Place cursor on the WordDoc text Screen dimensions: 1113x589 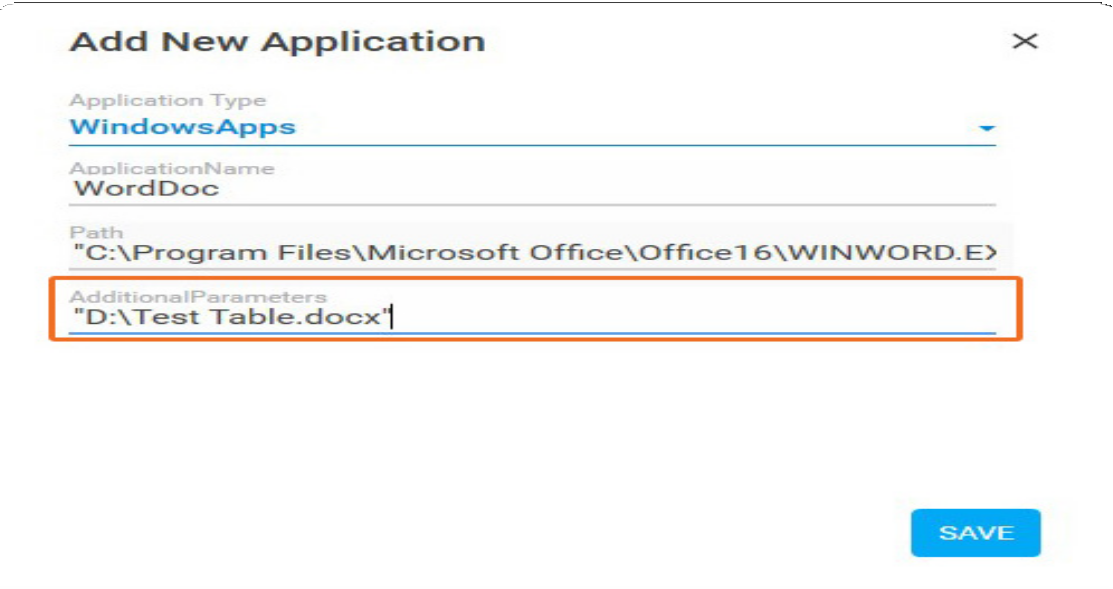[x=146, y=189]
